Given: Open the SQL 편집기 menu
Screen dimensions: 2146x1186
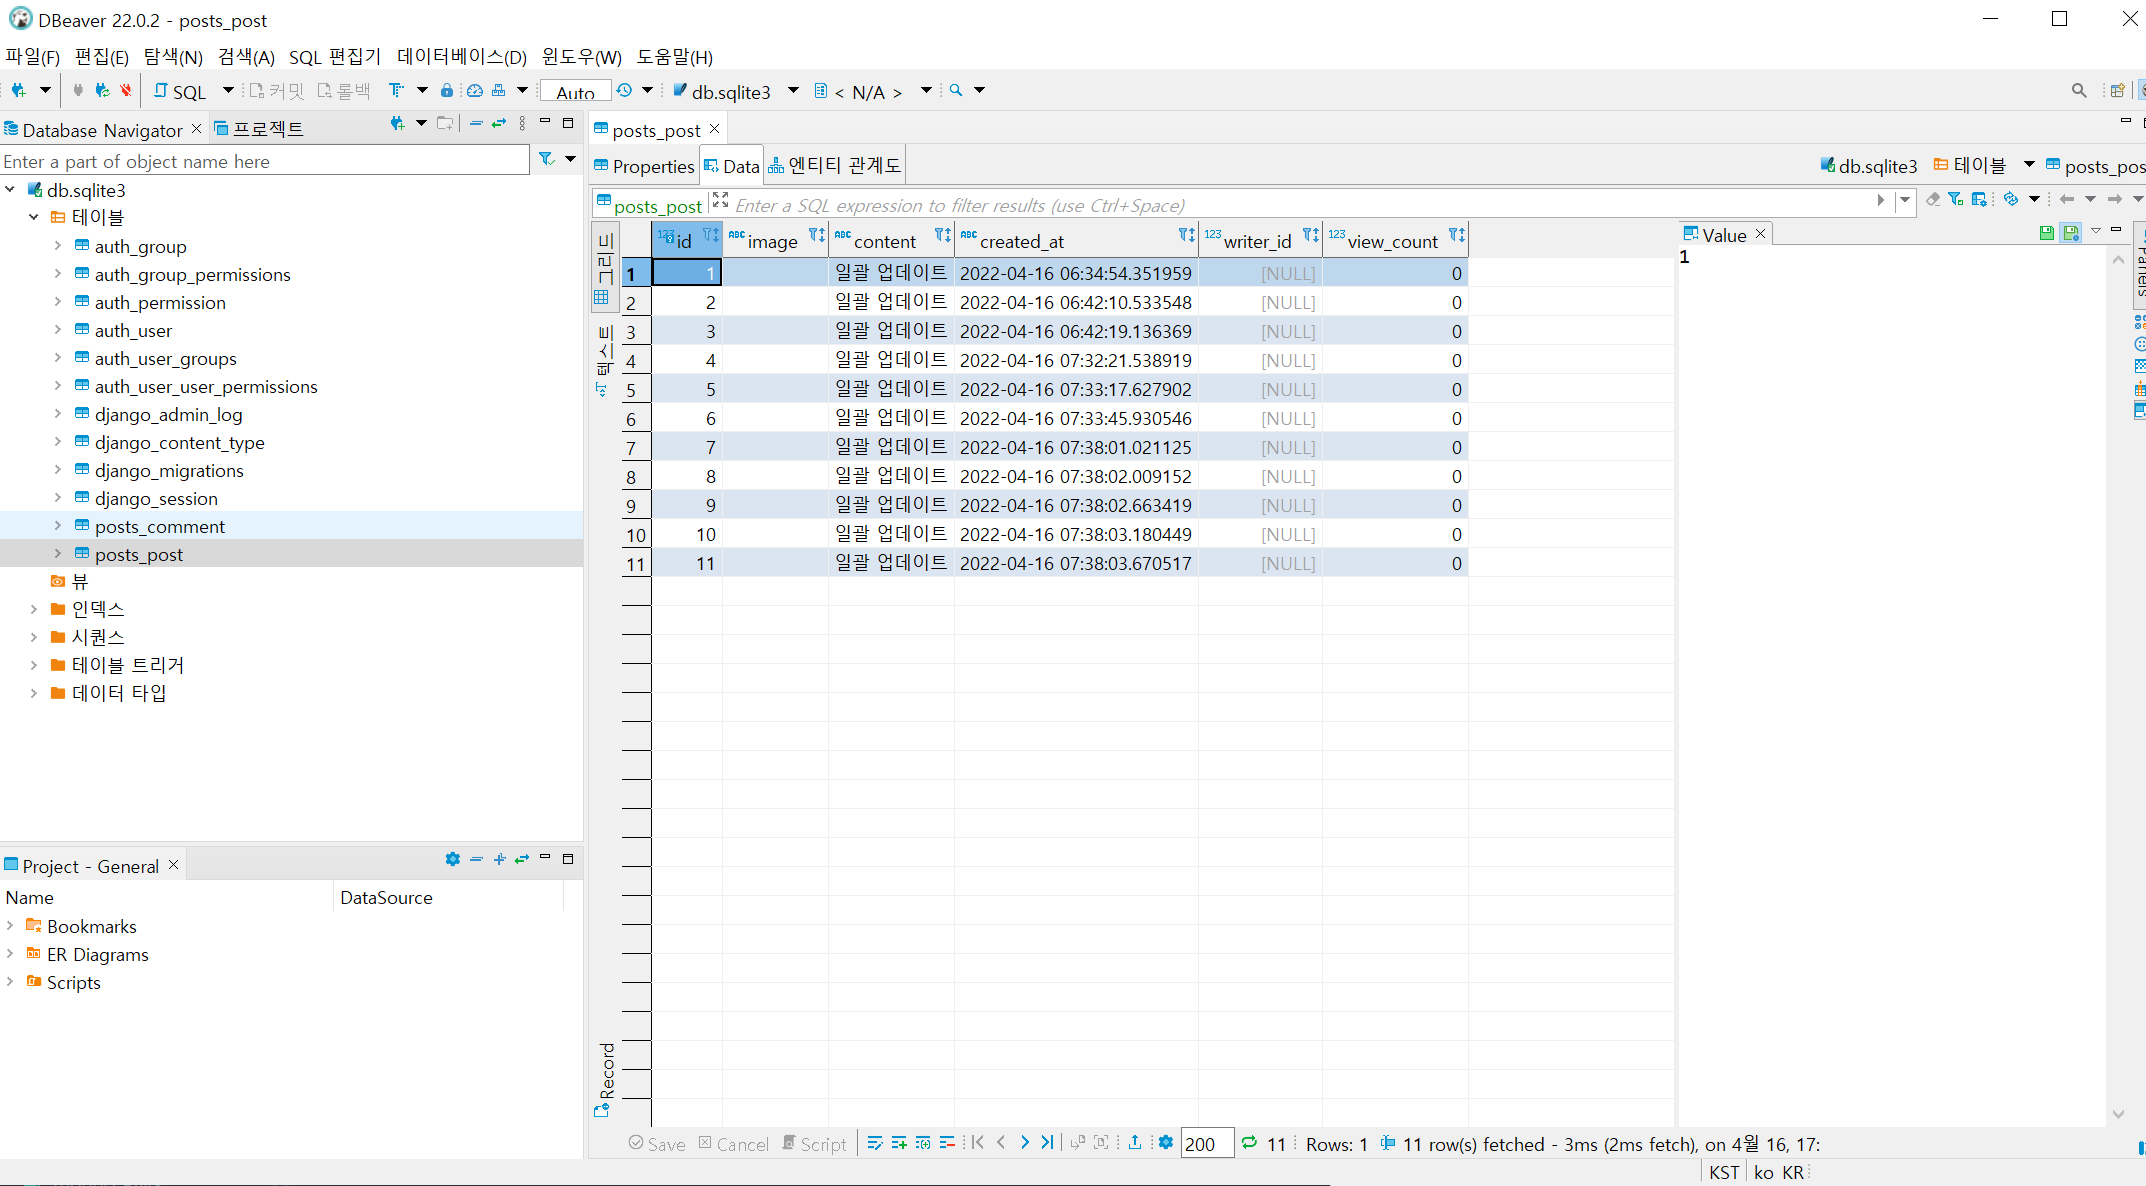Looking at the screenshot, I should 335,57.
